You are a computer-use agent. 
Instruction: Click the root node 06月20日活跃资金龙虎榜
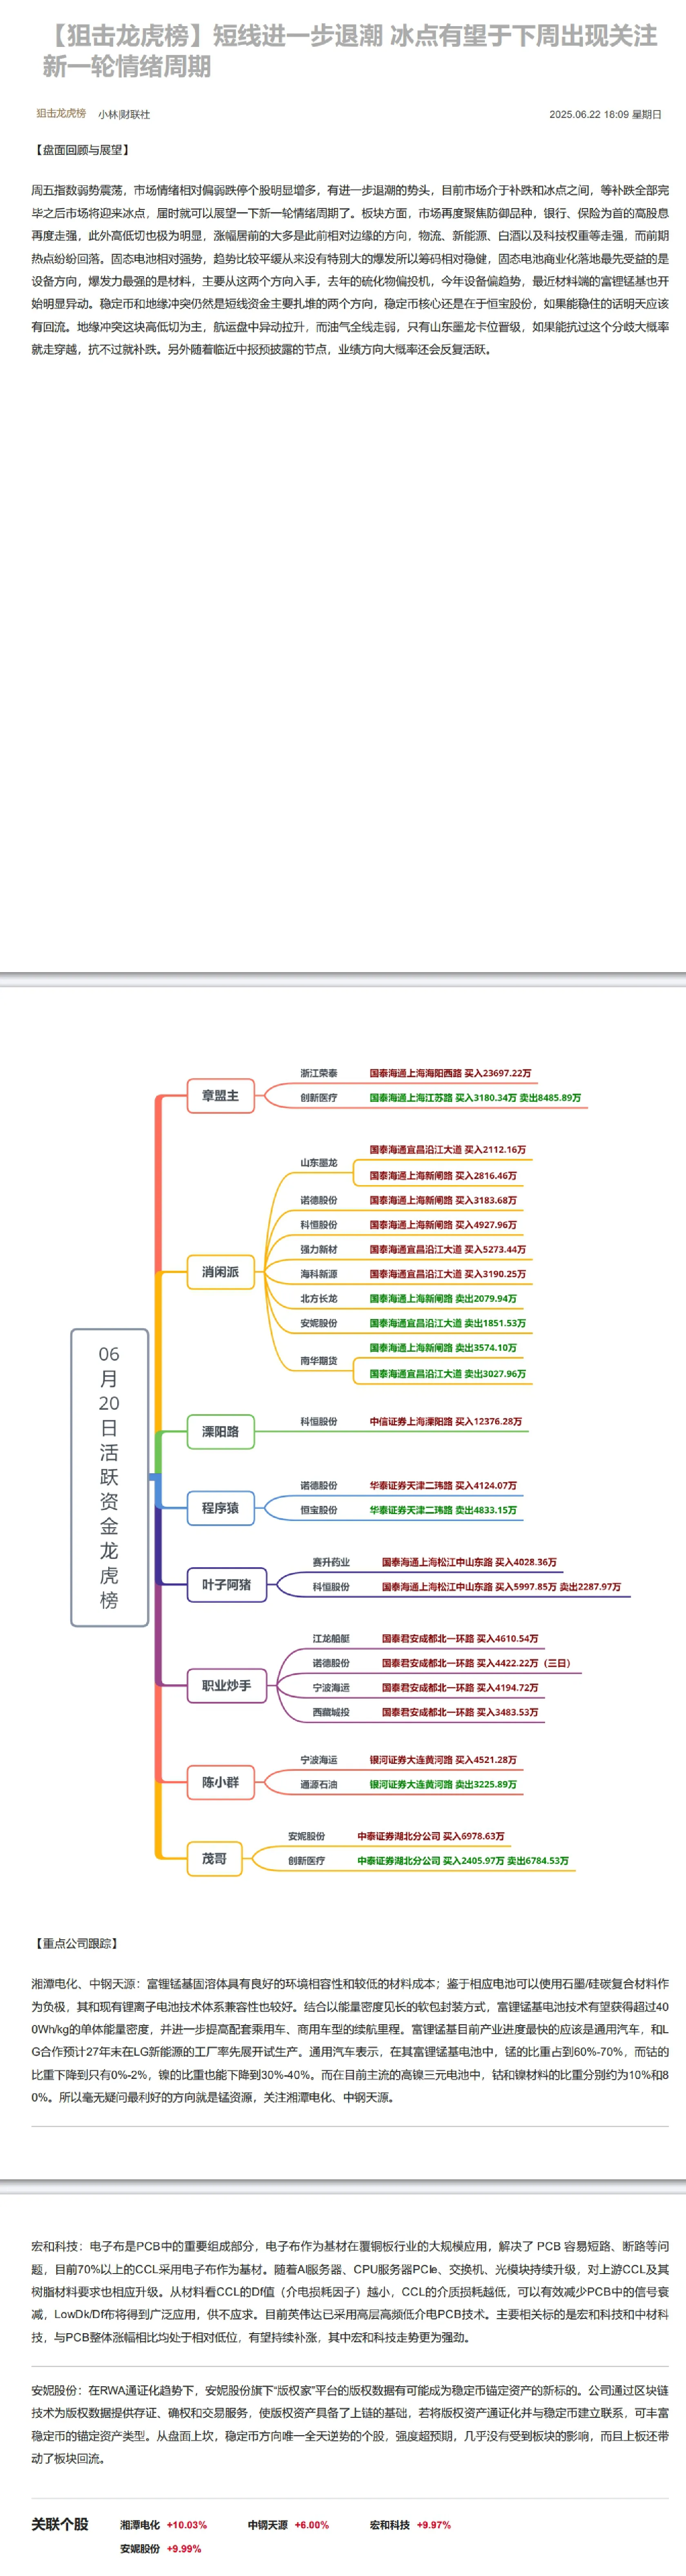click(109, 1477)
